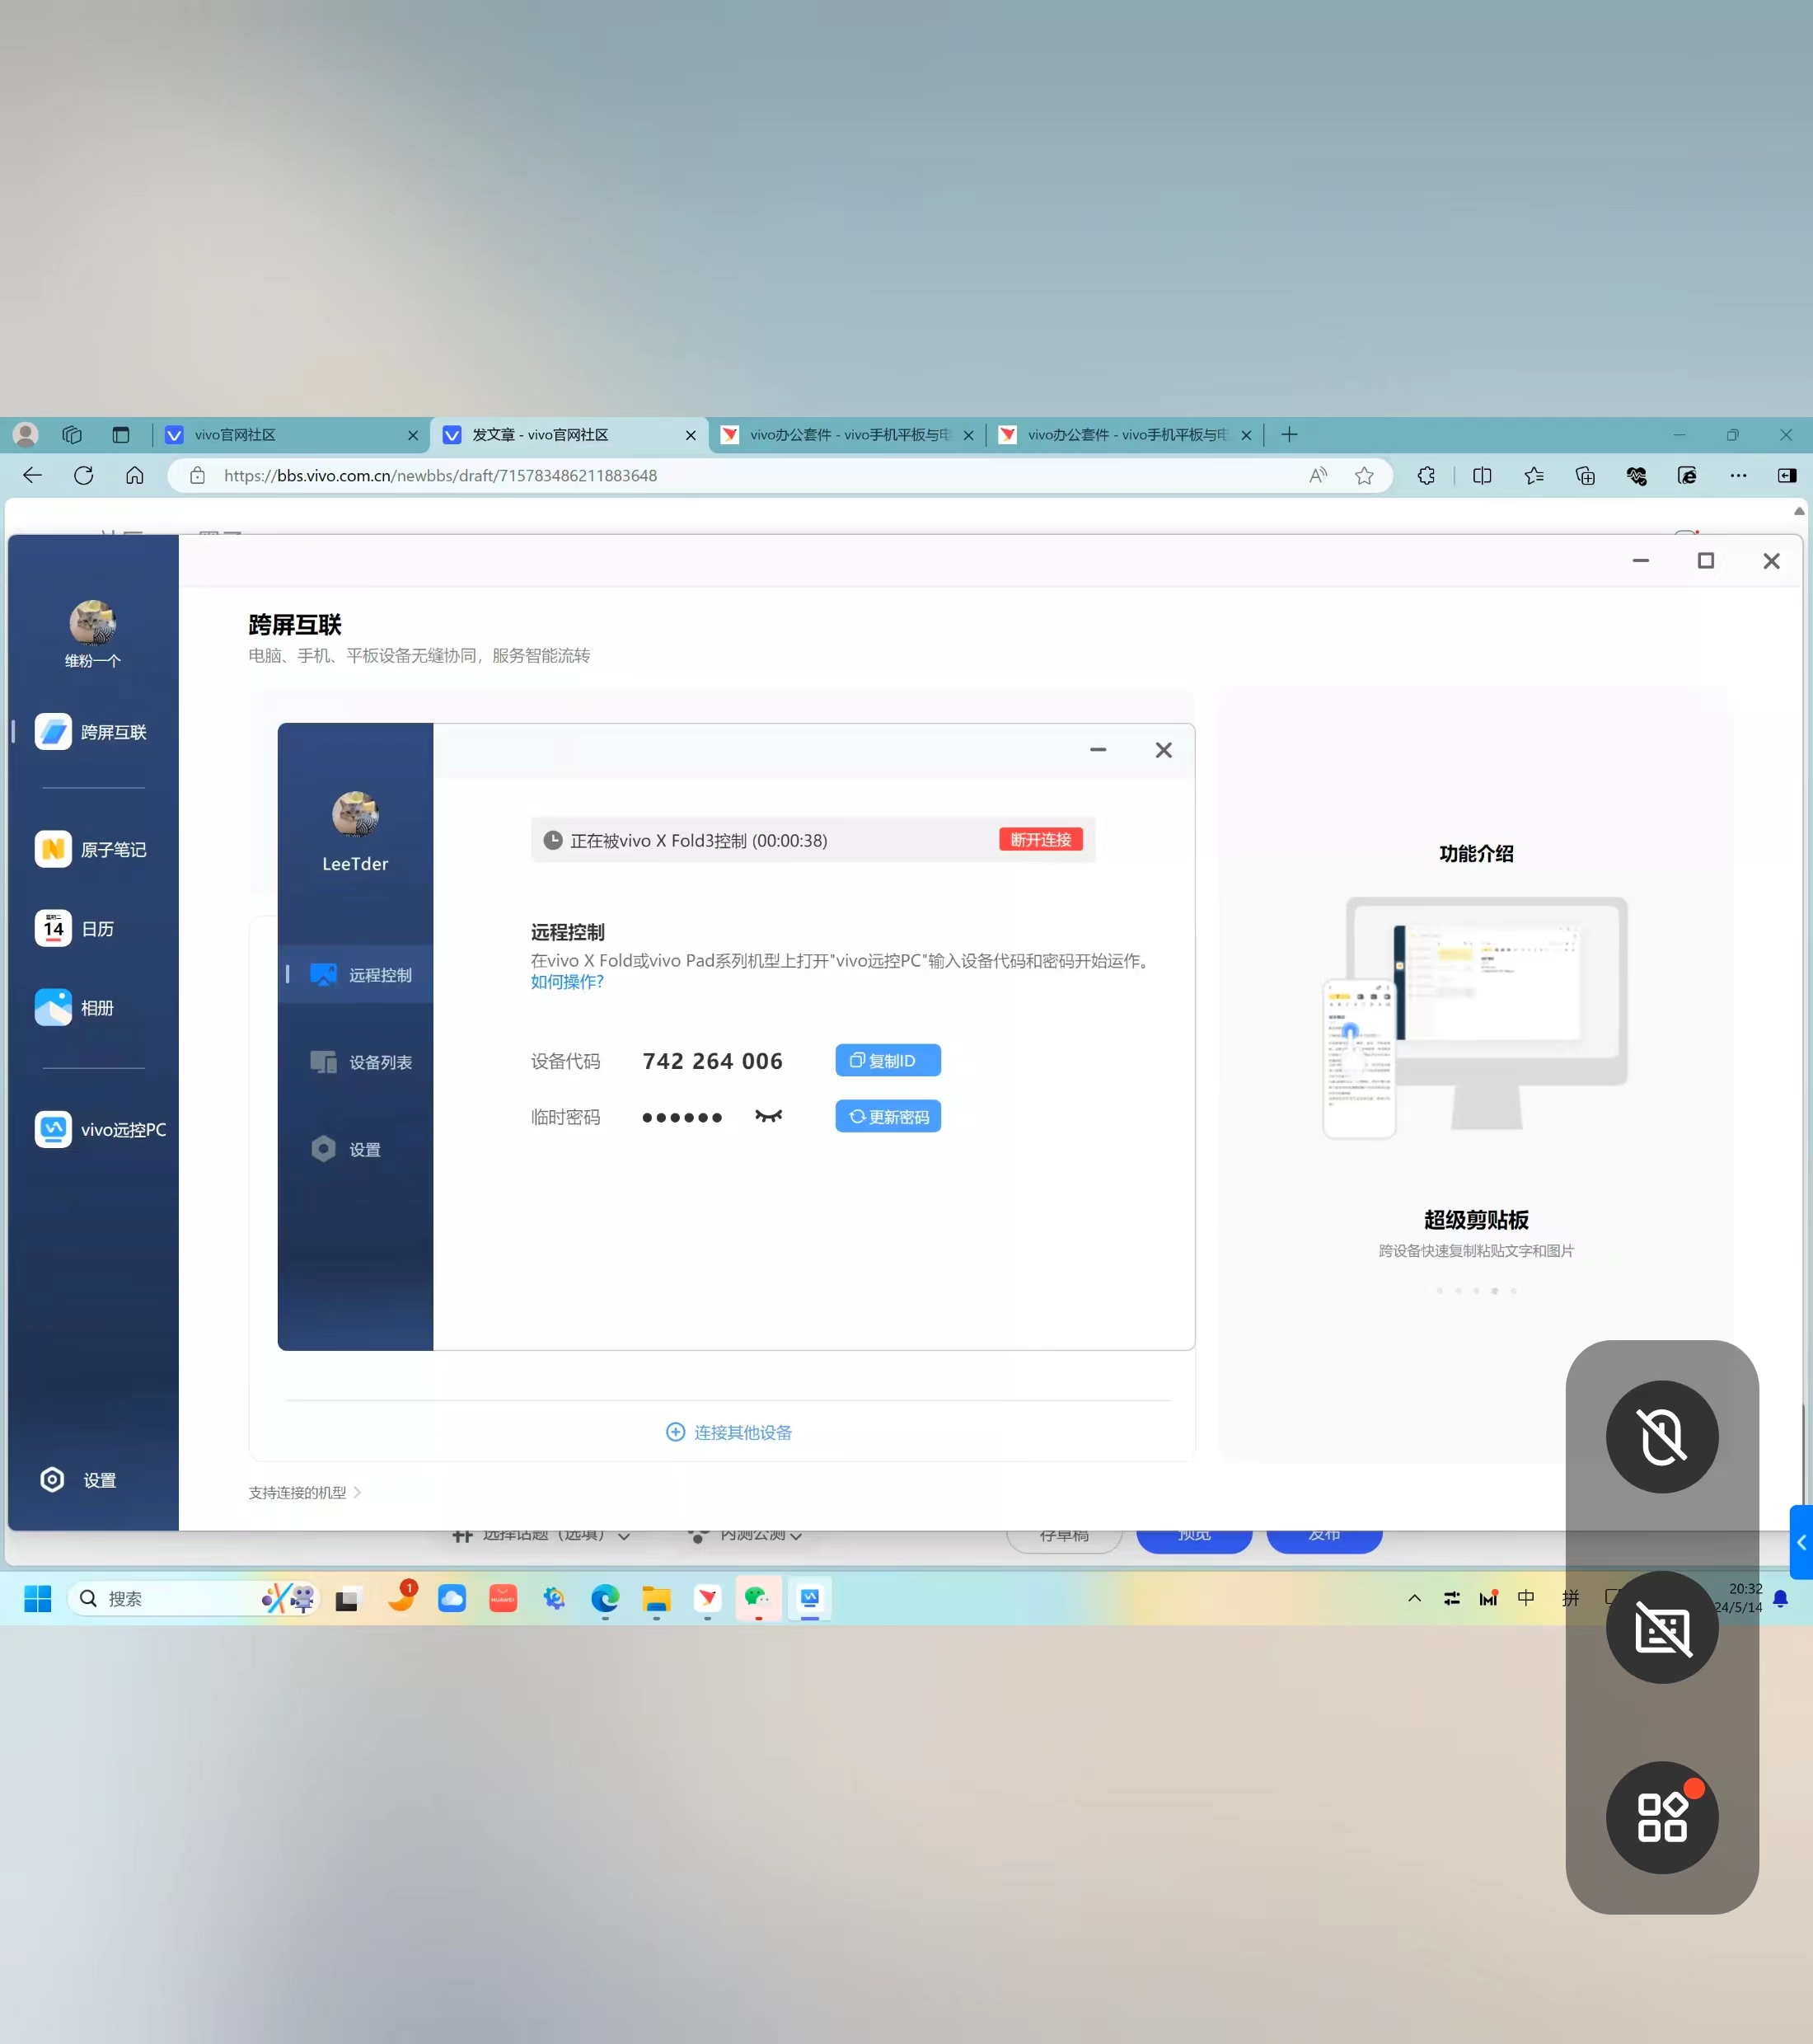Add page to favorites star icon
1813x2044 pixels.
click(1364, 475)
